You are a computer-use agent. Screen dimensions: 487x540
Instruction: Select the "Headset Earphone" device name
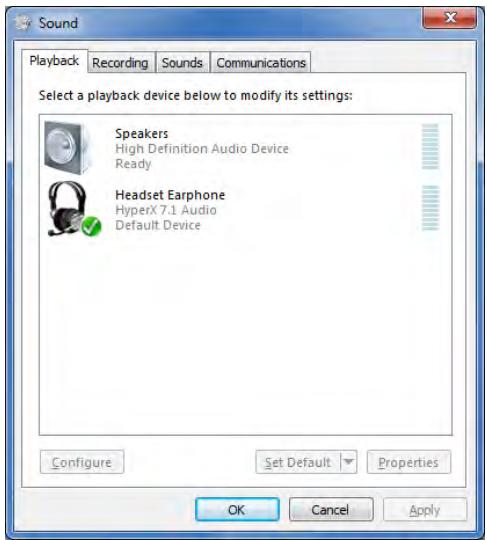pyautogui.click(x=170, y=195)
